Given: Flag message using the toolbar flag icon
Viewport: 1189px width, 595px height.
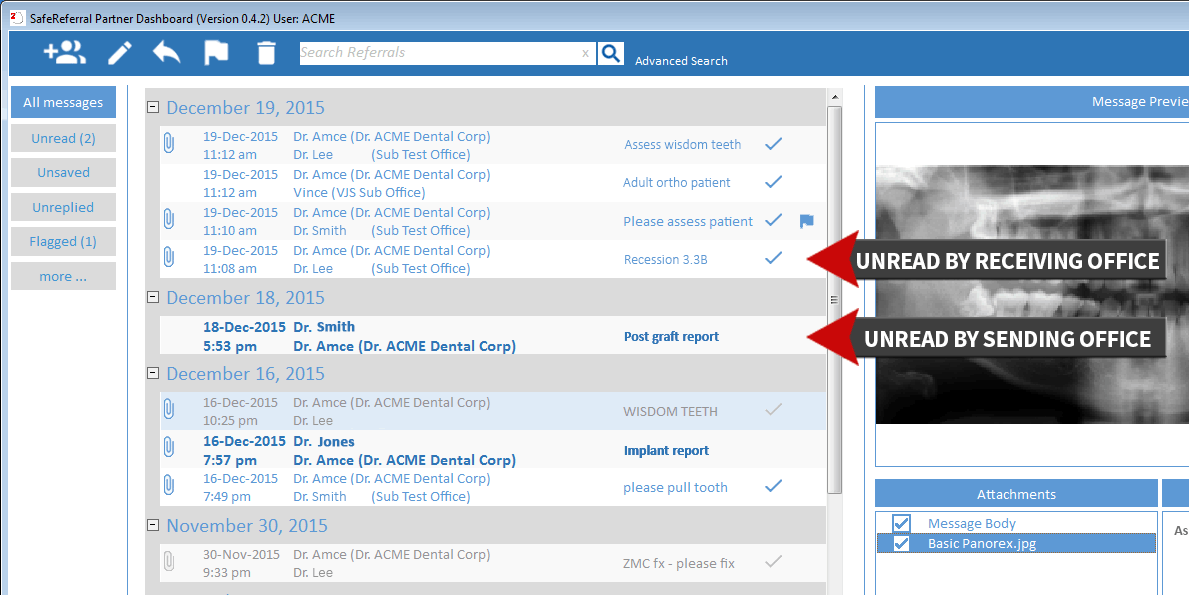Looking at the screenshot, I should pyautogui.click(x=216, y=53).
